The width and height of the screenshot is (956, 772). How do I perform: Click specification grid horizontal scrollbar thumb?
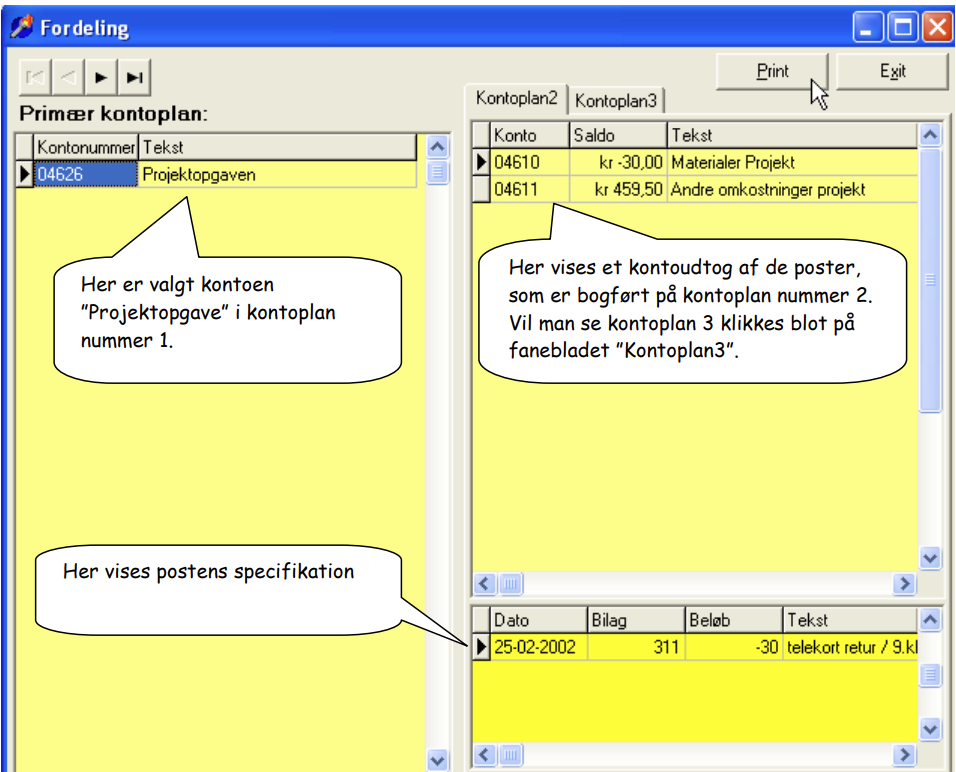pyautogui.click(x=511, y=756)
